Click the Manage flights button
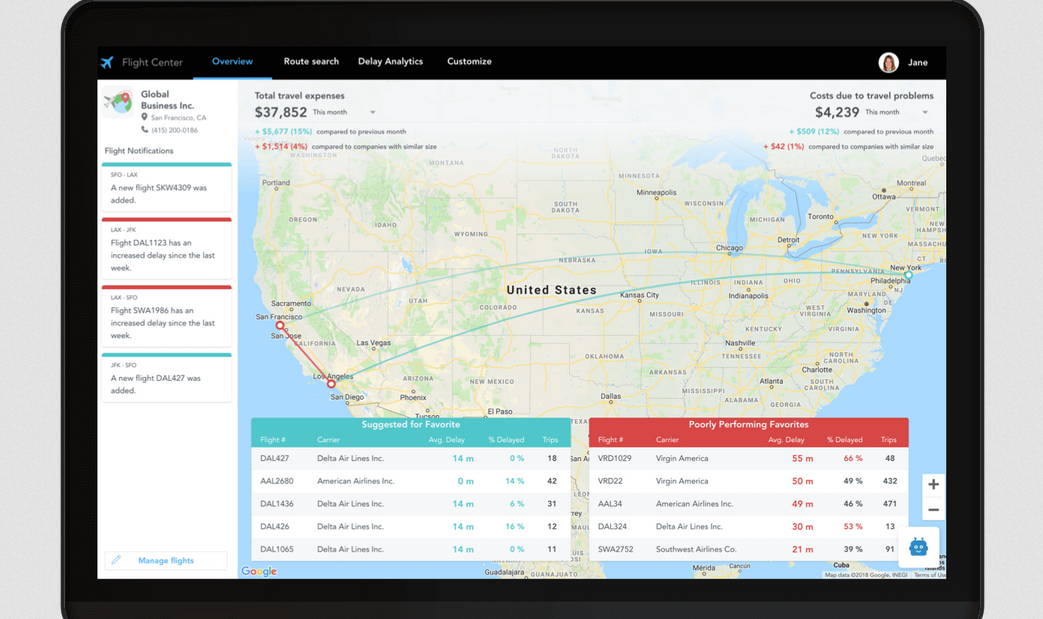Viewport: 1043px width, 619px height. click(166, 561)
